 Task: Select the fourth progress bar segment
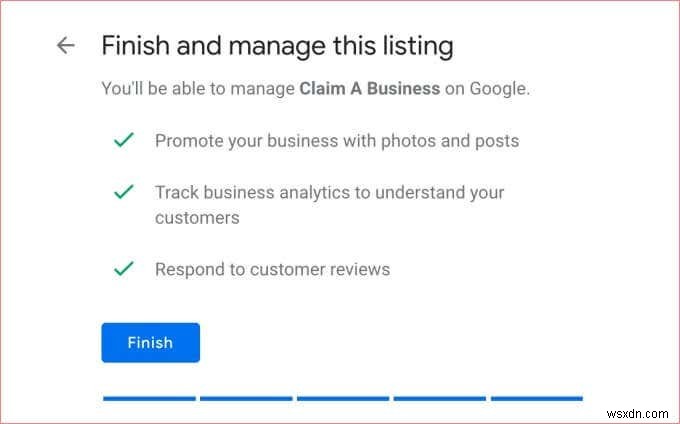click(439, 398)
